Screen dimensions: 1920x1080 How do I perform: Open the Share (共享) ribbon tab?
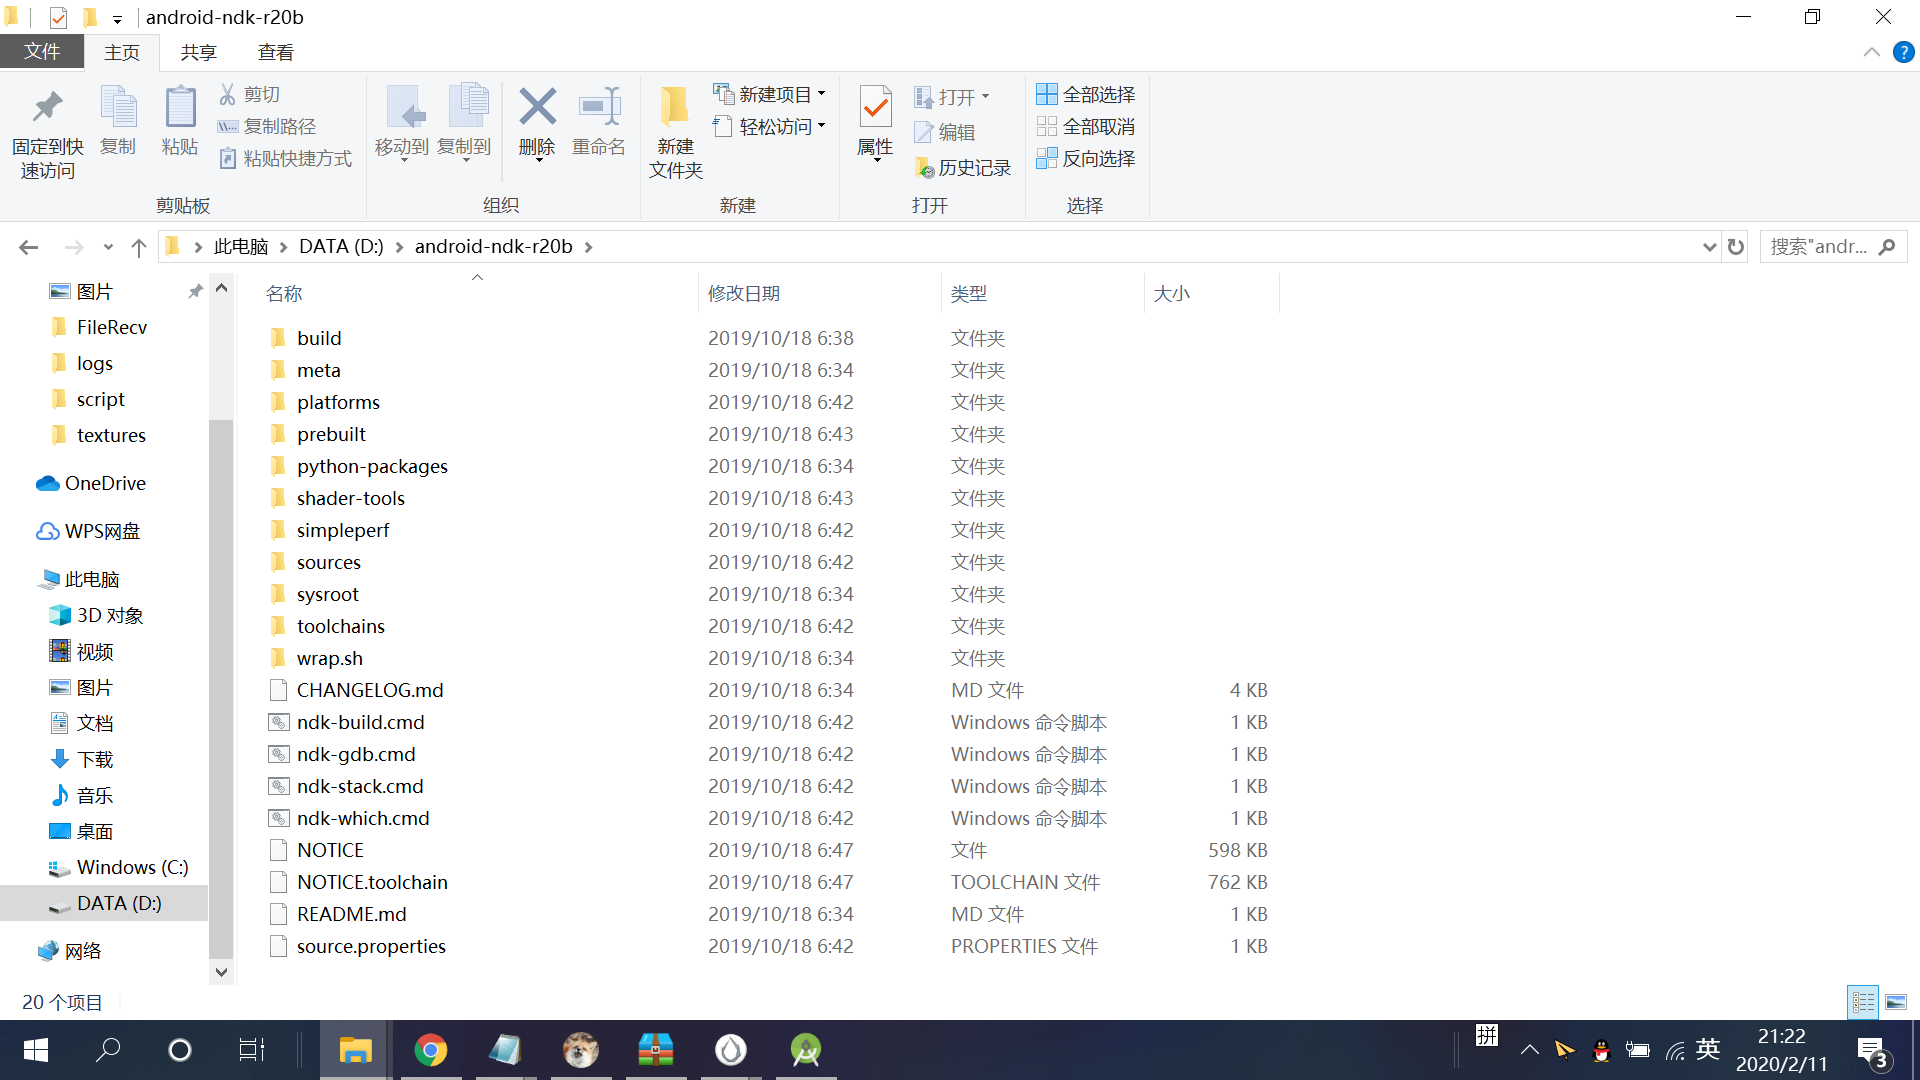point(198,53)
